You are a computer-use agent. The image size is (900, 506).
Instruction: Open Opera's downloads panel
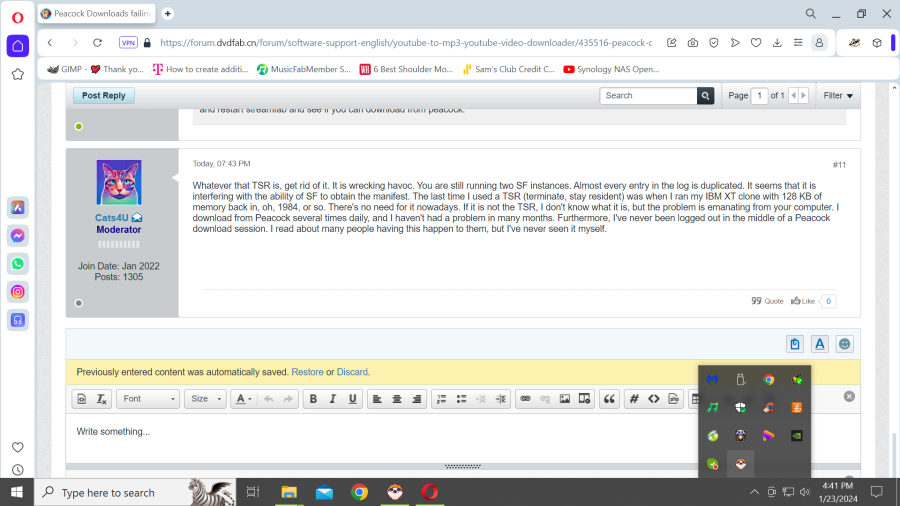(x=777, y=42)
